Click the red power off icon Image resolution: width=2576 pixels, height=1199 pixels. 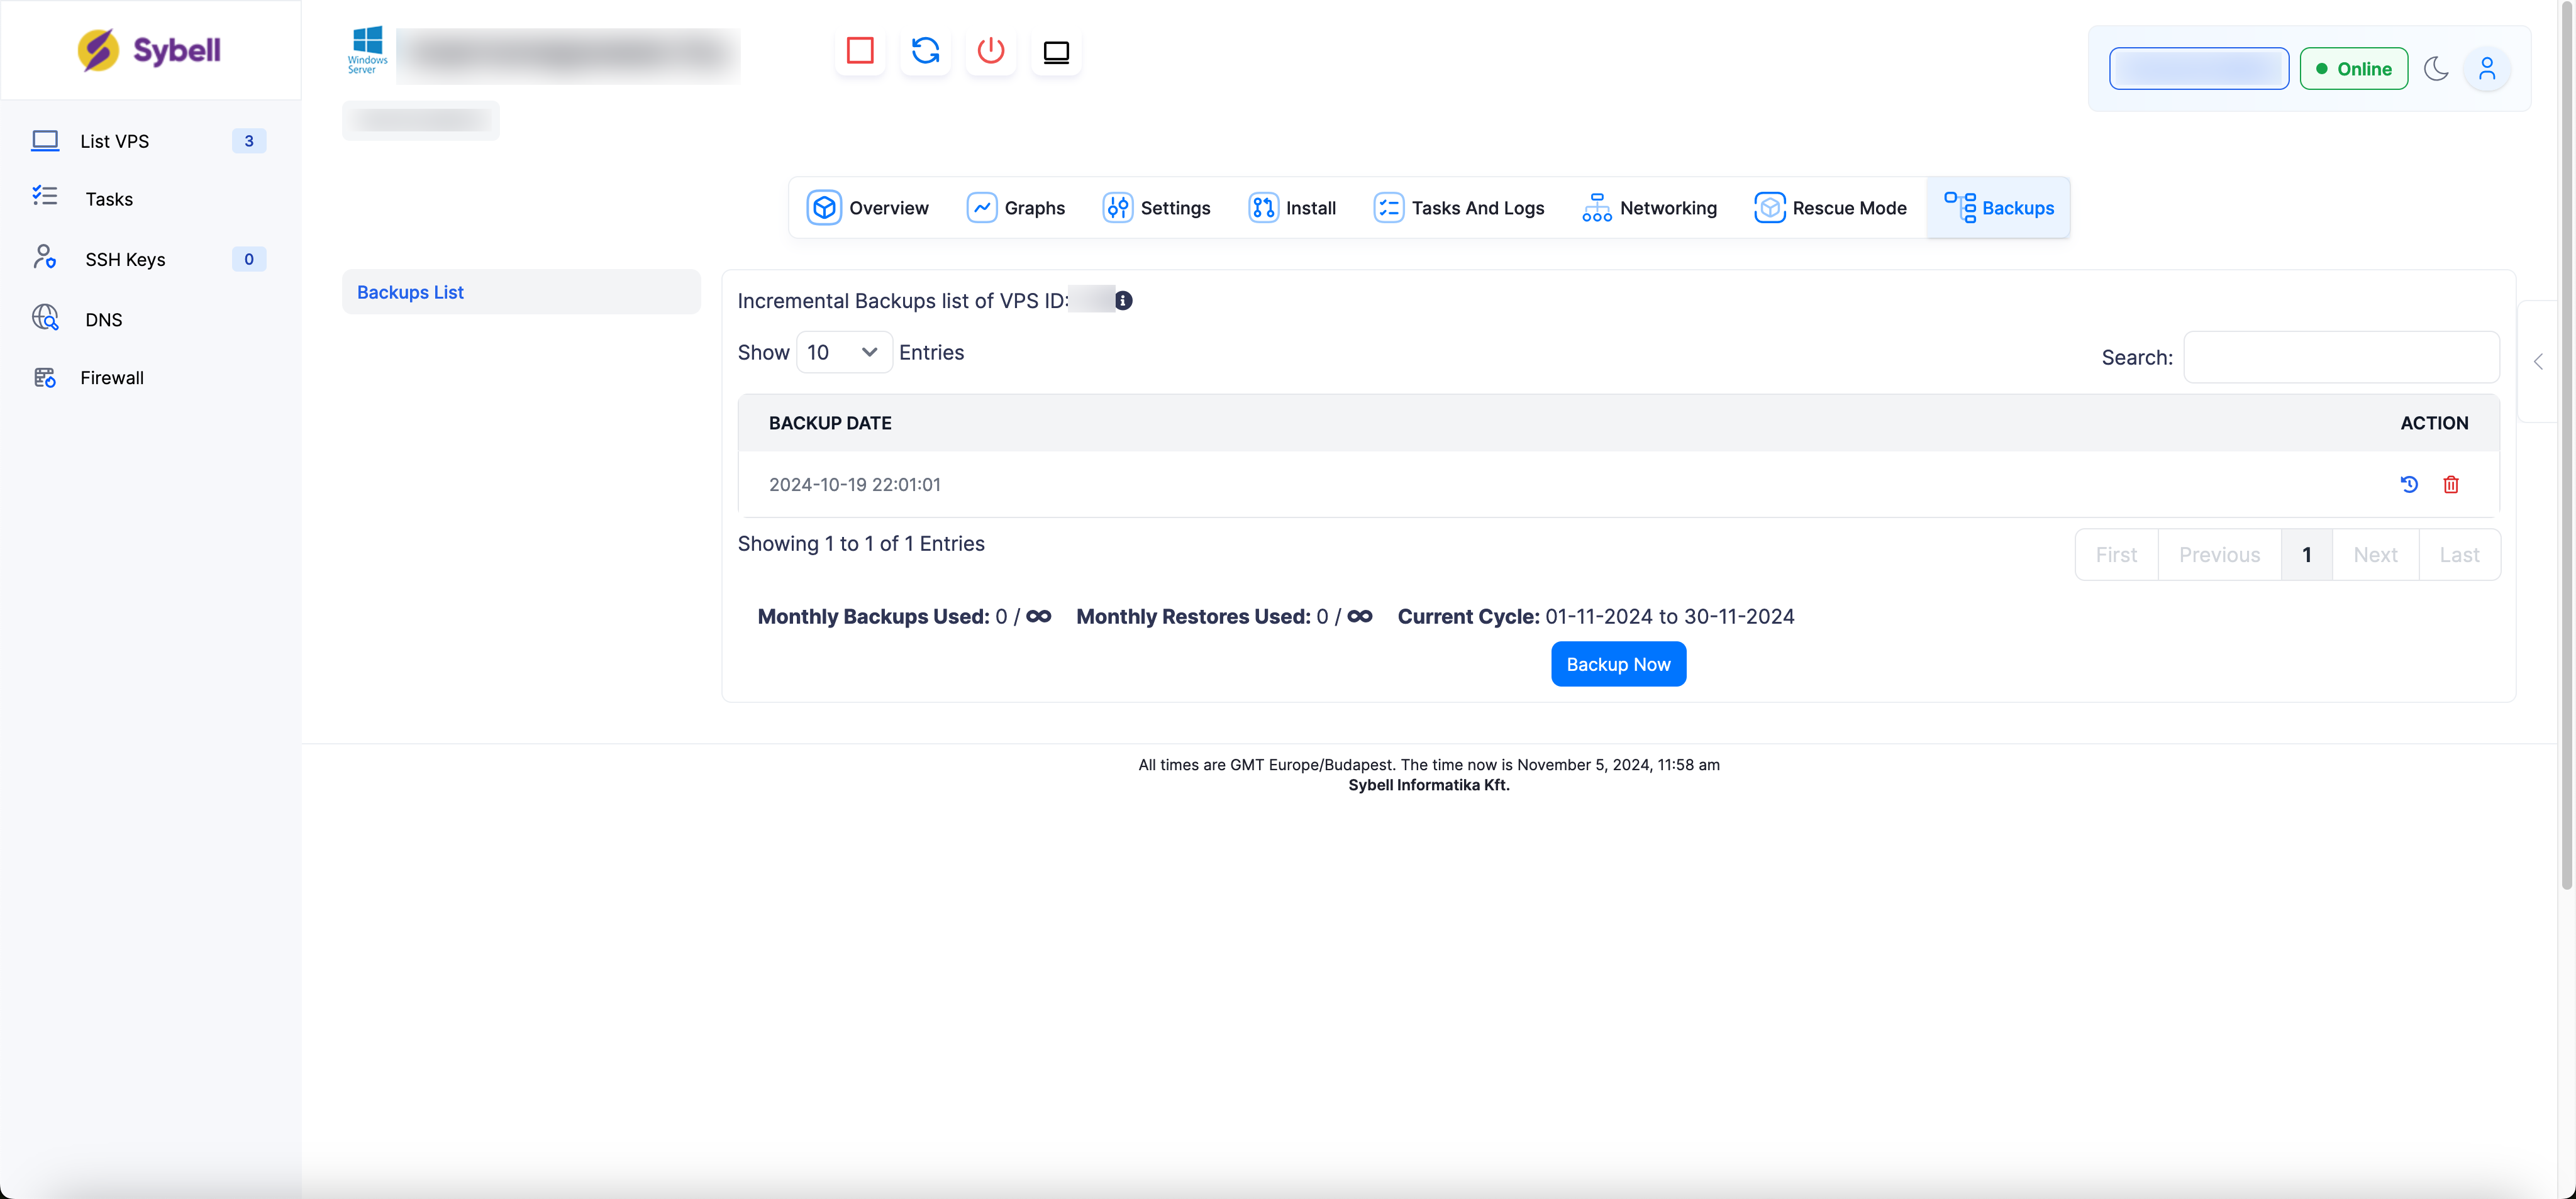[x=990, y=50]
